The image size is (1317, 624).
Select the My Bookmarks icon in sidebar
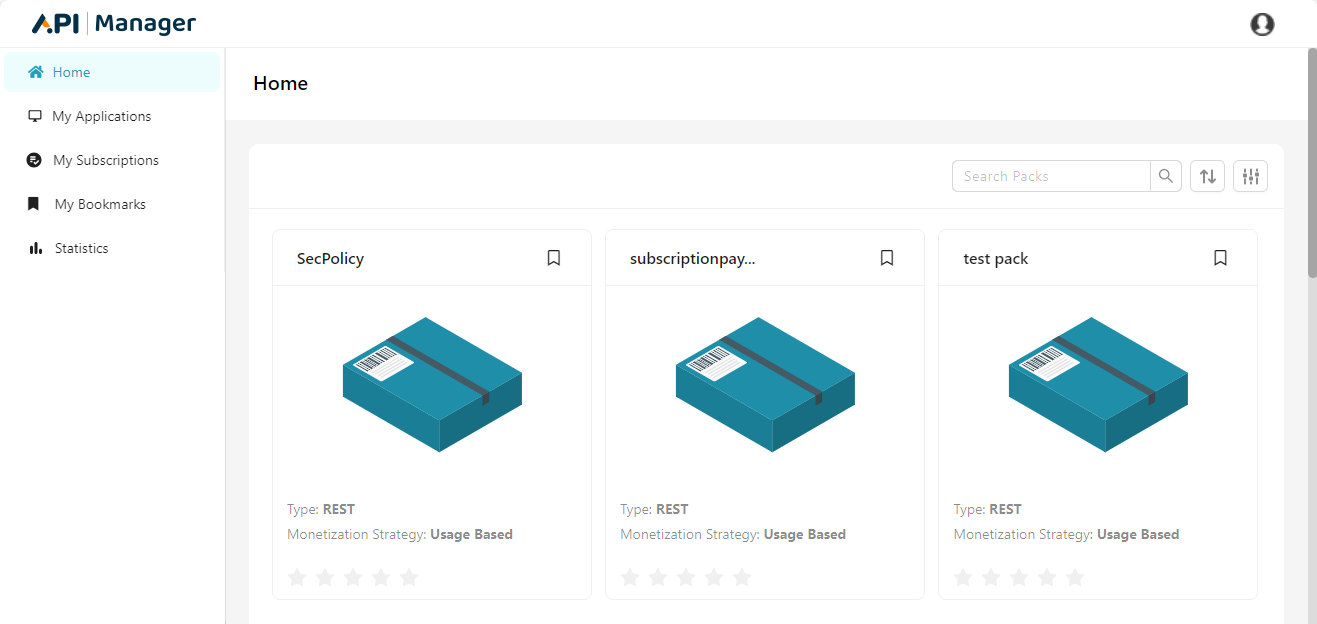click(x=34, y=204)
